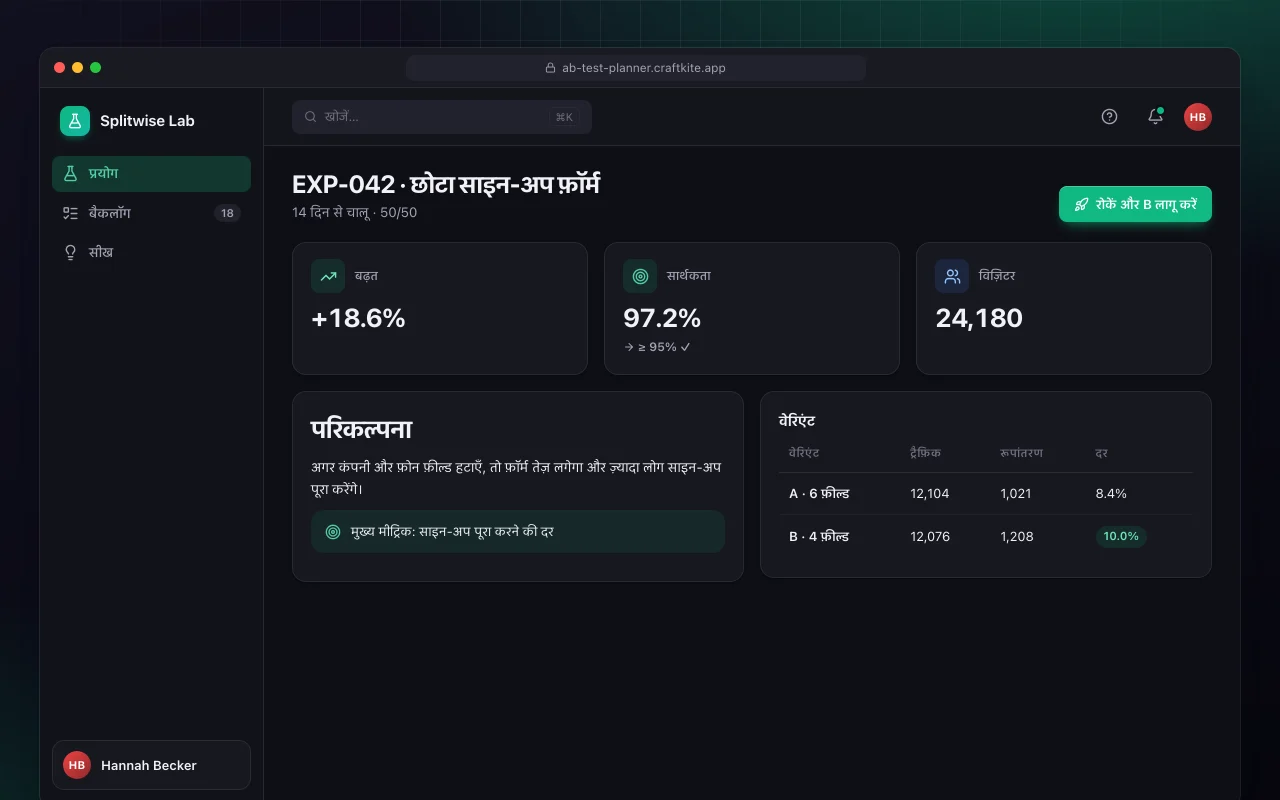Image resolution: width=1280 pixels, height=800 pixels.
Task: Click the ⌘K shortcut hint
Action: [x=564, y=117]
